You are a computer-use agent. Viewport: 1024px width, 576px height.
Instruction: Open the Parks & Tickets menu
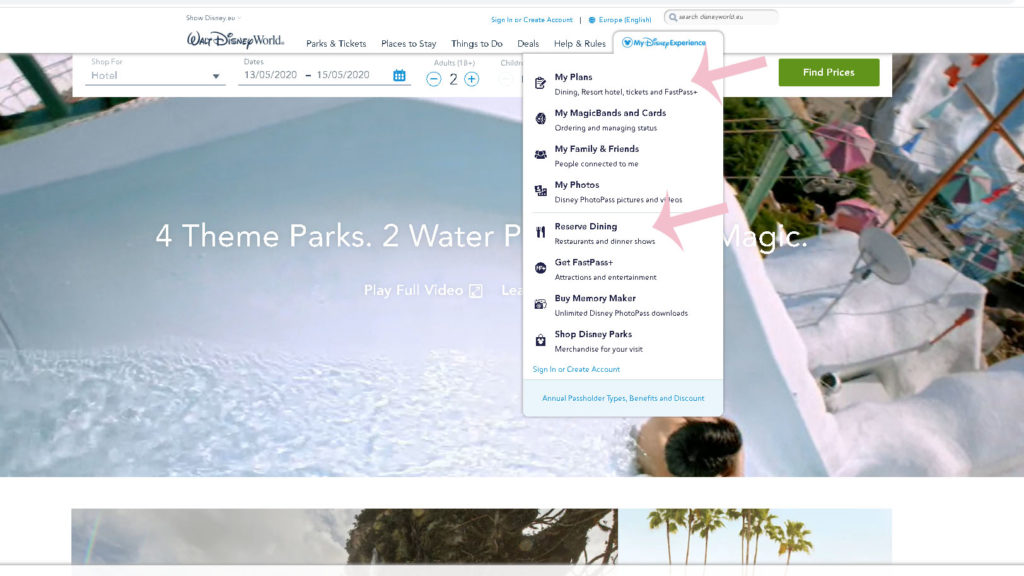pos(336,44)
